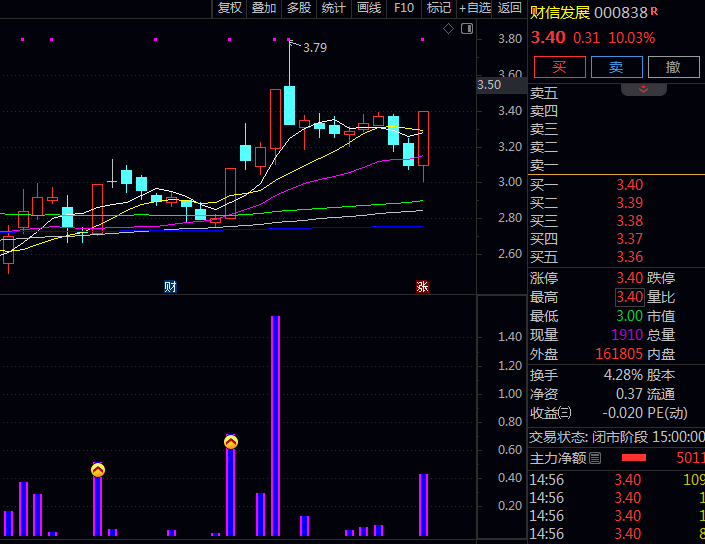Click the 财 financial report marker
Viewport: 705px width, 544px height.
point(170,287)
